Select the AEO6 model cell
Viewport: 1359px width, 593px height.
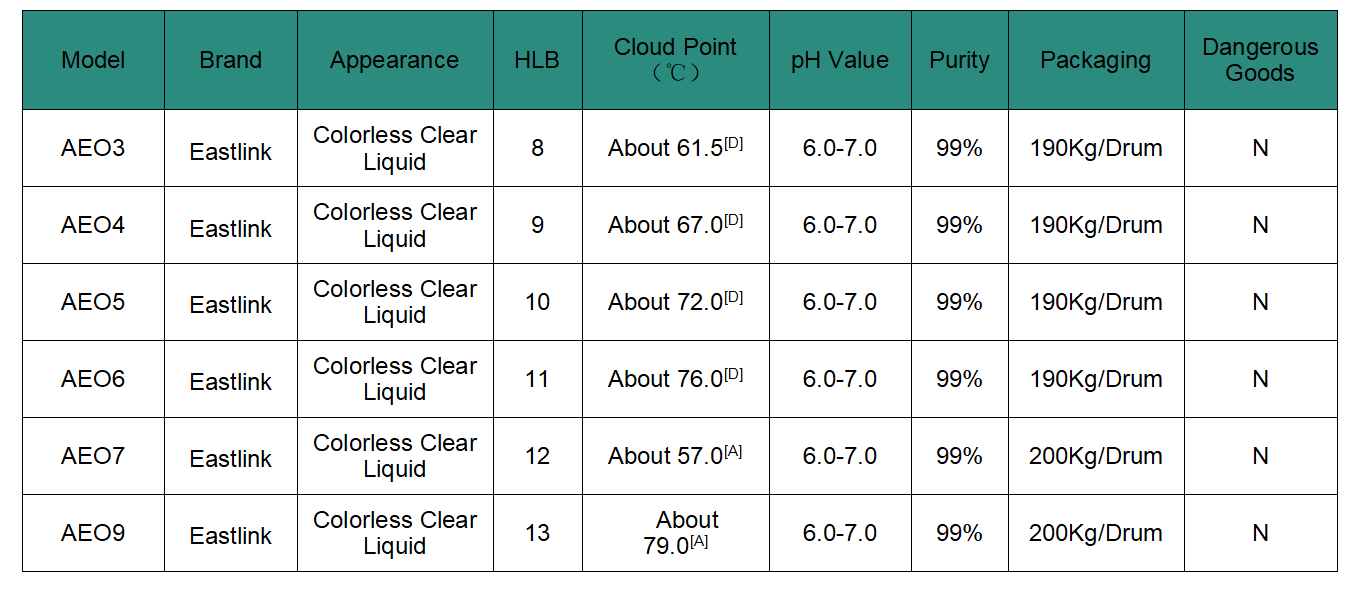pyautogui.click(x=93, y=379)
